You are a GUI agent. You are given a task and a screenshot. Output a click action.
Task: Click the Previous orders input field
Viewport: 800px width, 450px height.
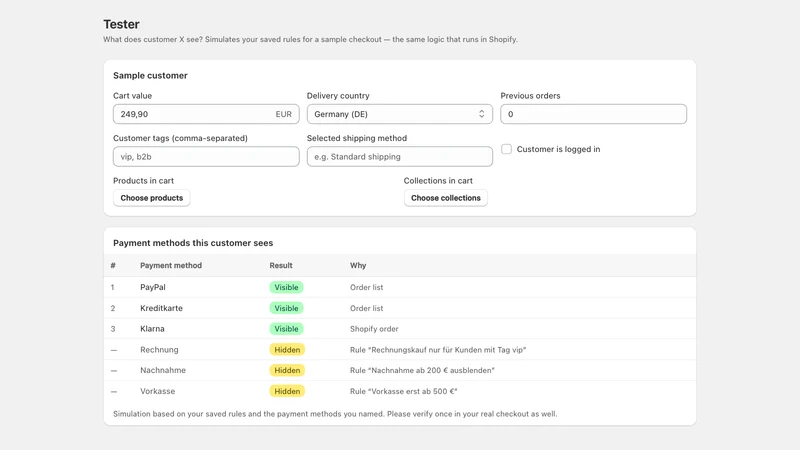[593, 114]
